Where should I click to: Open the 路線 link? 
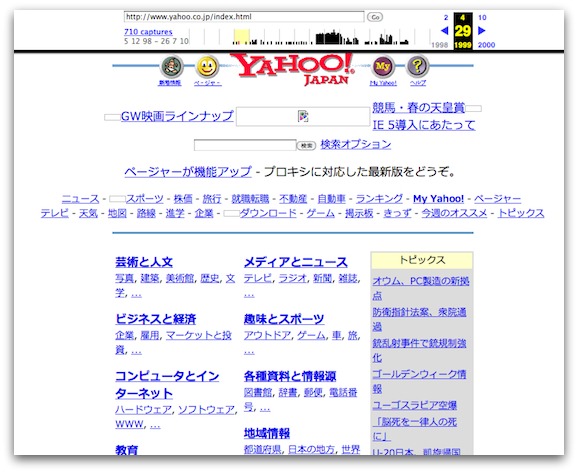pos(146,213)
